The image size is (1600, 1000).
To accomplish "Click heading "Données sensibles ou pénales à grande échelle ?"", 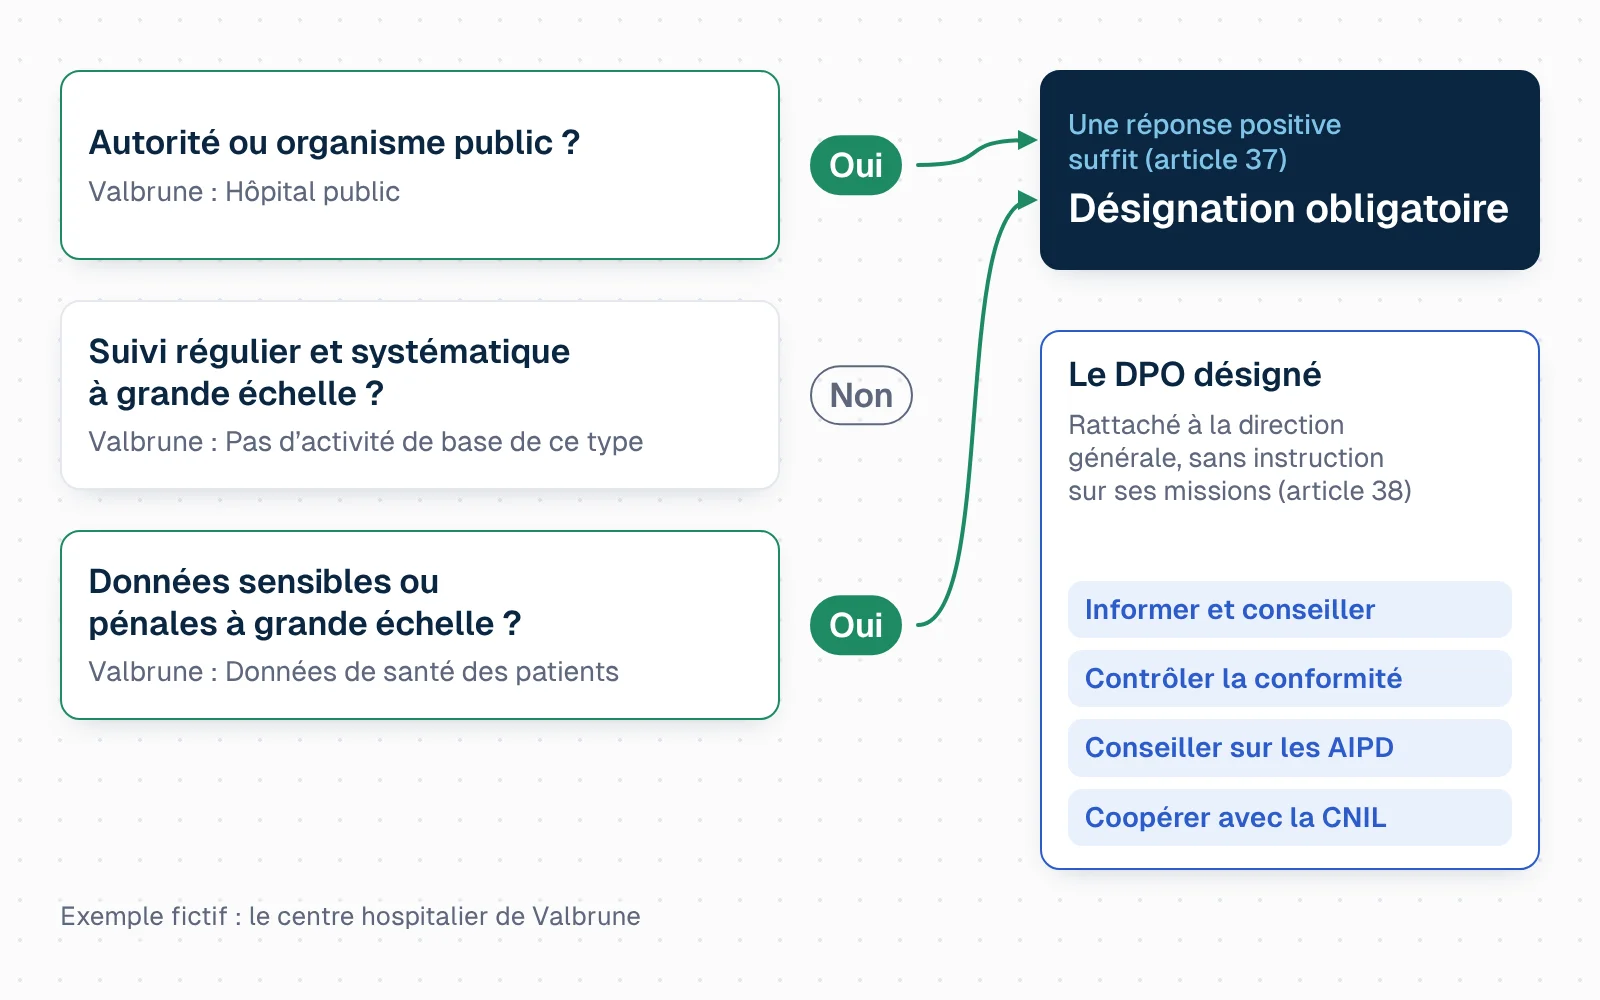I will (x=305, y=602).
